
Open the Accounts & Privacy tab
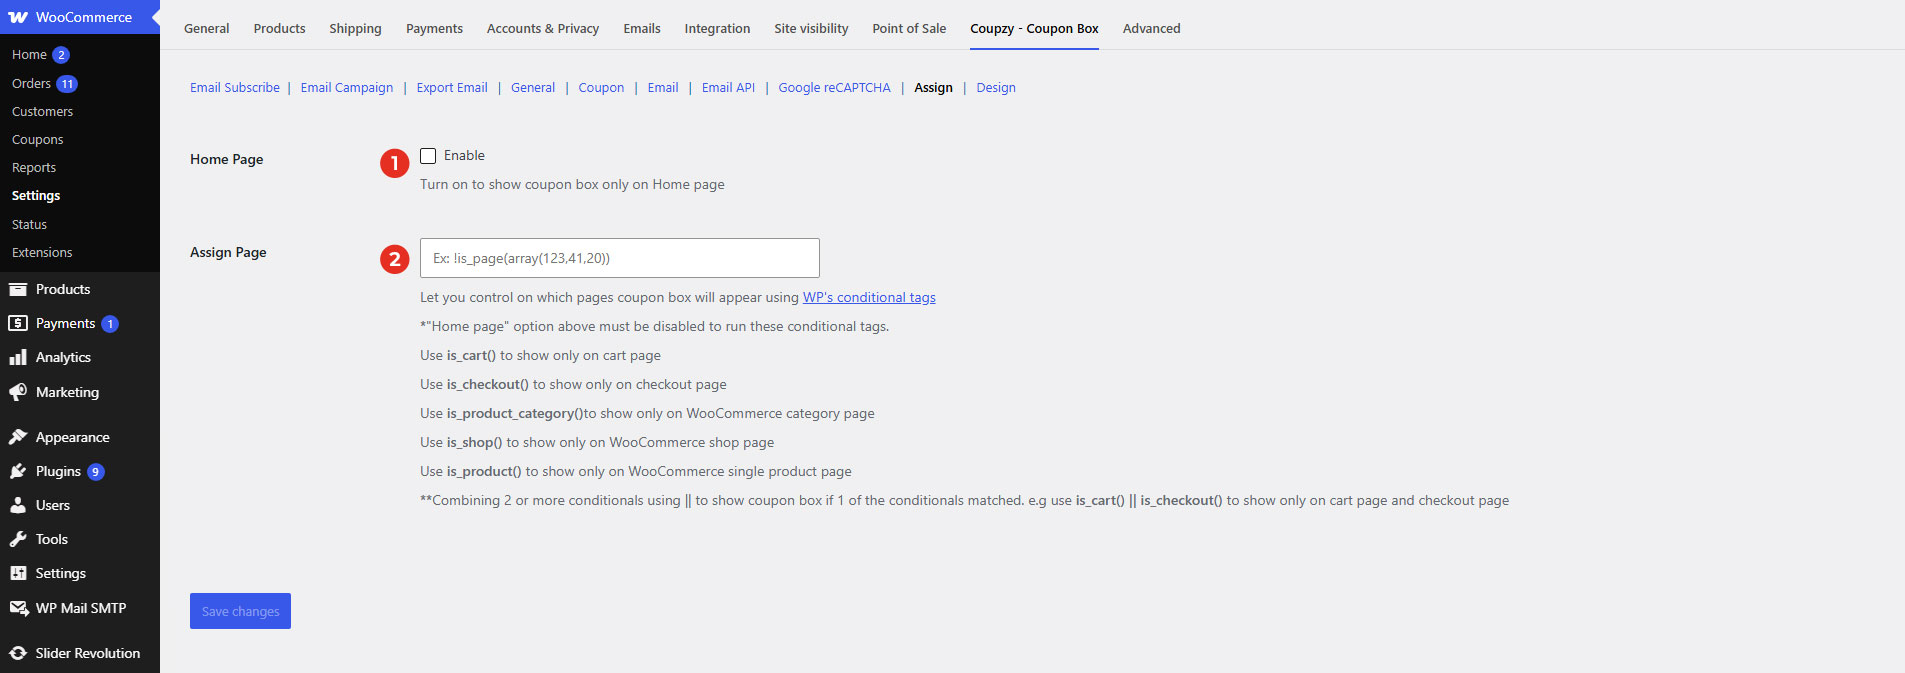pos(543,28)
